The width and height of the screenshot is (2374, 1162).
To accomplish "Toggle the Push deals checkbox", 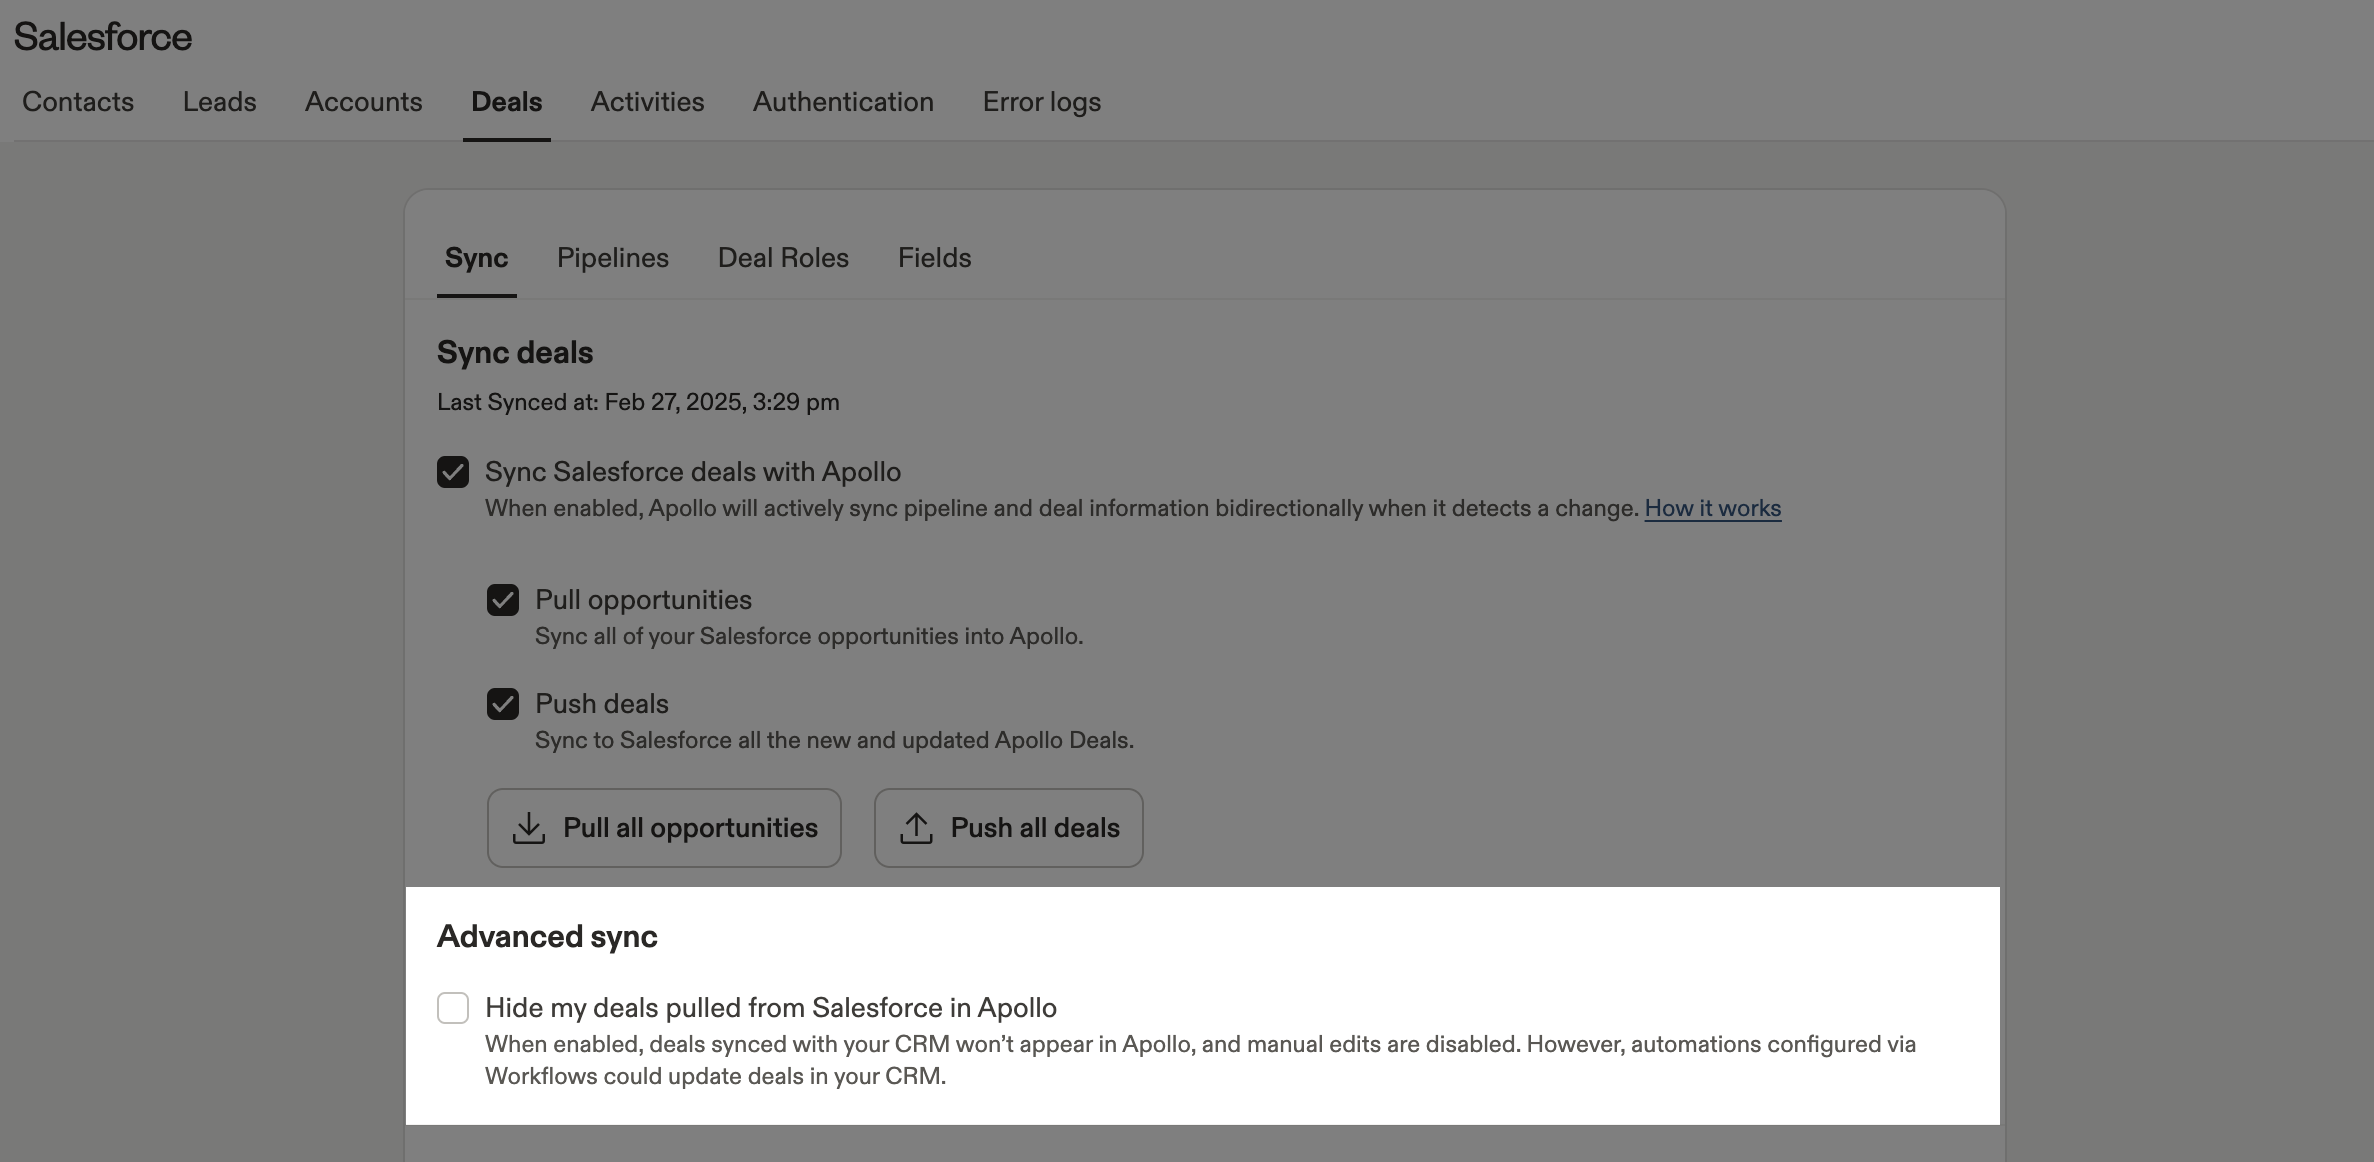I will point(503,704).
